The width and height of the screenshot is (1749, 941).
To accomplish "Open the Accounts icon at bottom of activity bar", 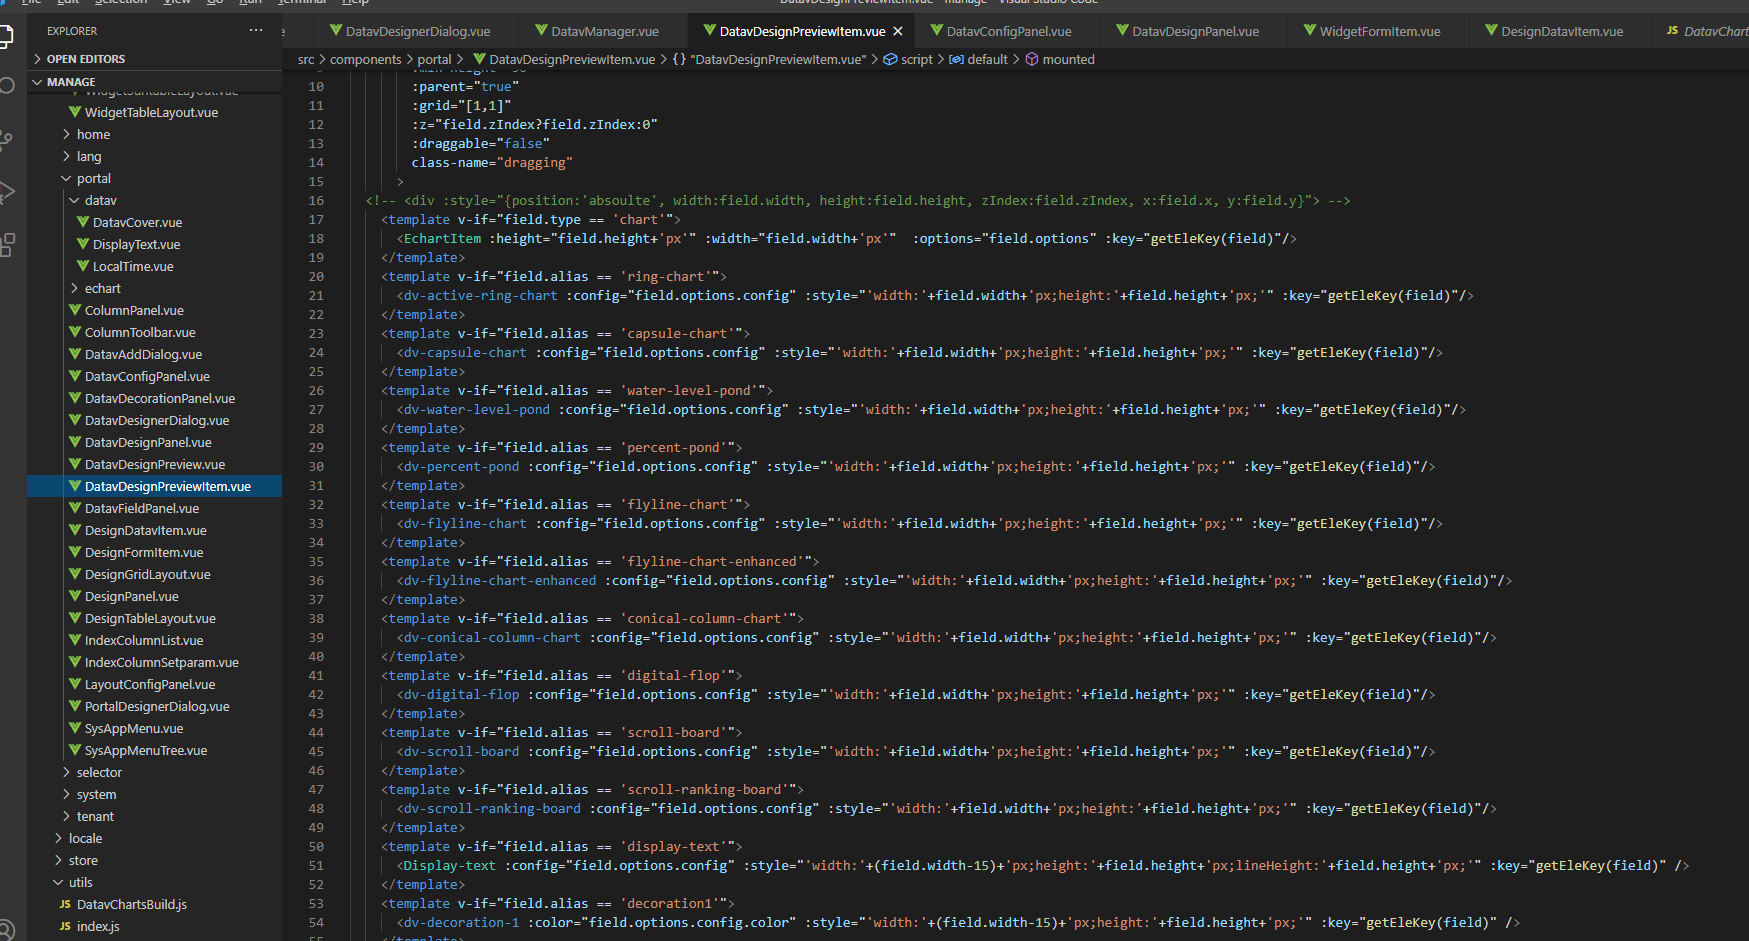I will pyautogui.click(x=6, y=929).
